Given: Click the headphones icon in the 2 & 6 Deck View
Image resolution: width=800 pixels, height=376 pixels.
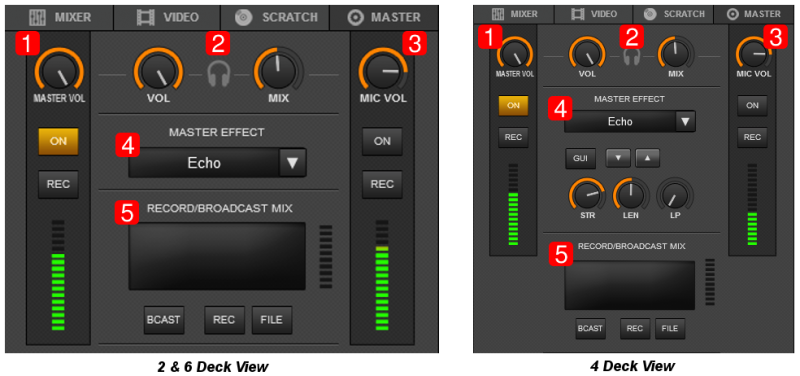Looking at the screenshot, I should (x=219, y=75).
